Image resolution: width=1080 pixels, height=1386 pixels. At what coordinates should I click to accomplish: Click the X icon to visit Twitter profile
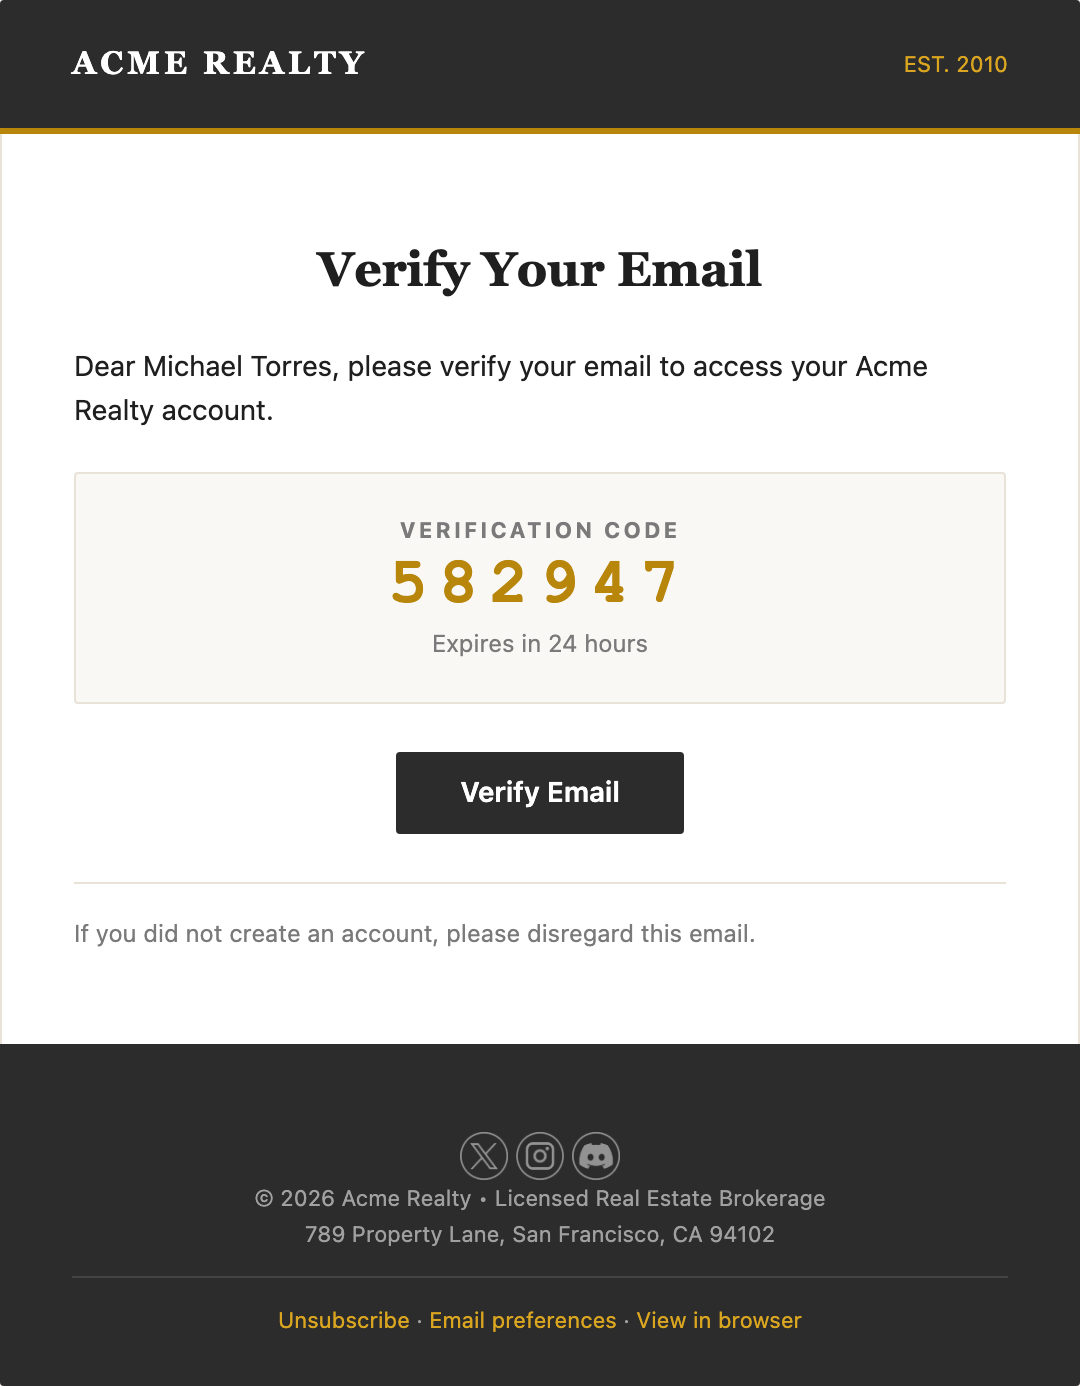(483, 1156)
